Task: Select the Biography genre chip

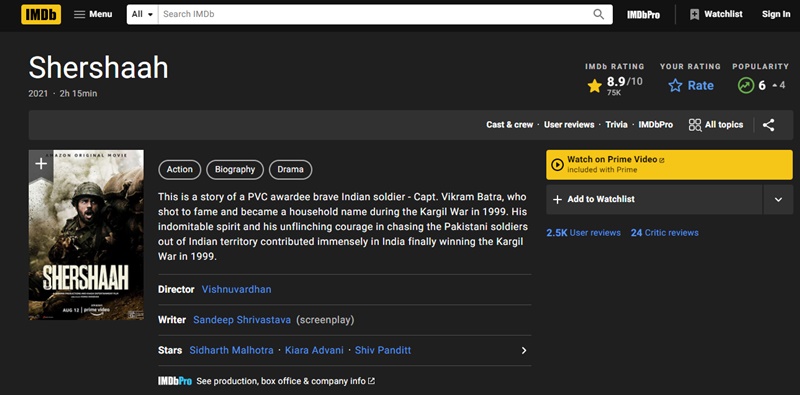Action: click(x=235, y=169)
